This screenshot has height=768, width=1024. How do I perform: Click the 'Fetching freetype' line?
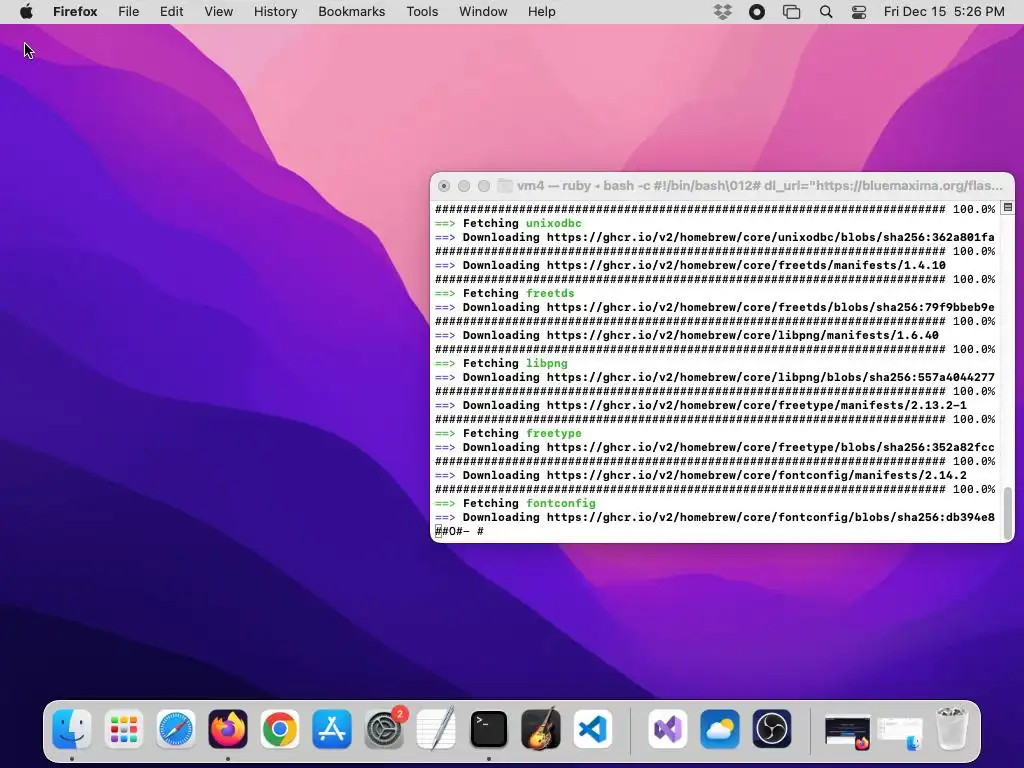pos(508,433)
